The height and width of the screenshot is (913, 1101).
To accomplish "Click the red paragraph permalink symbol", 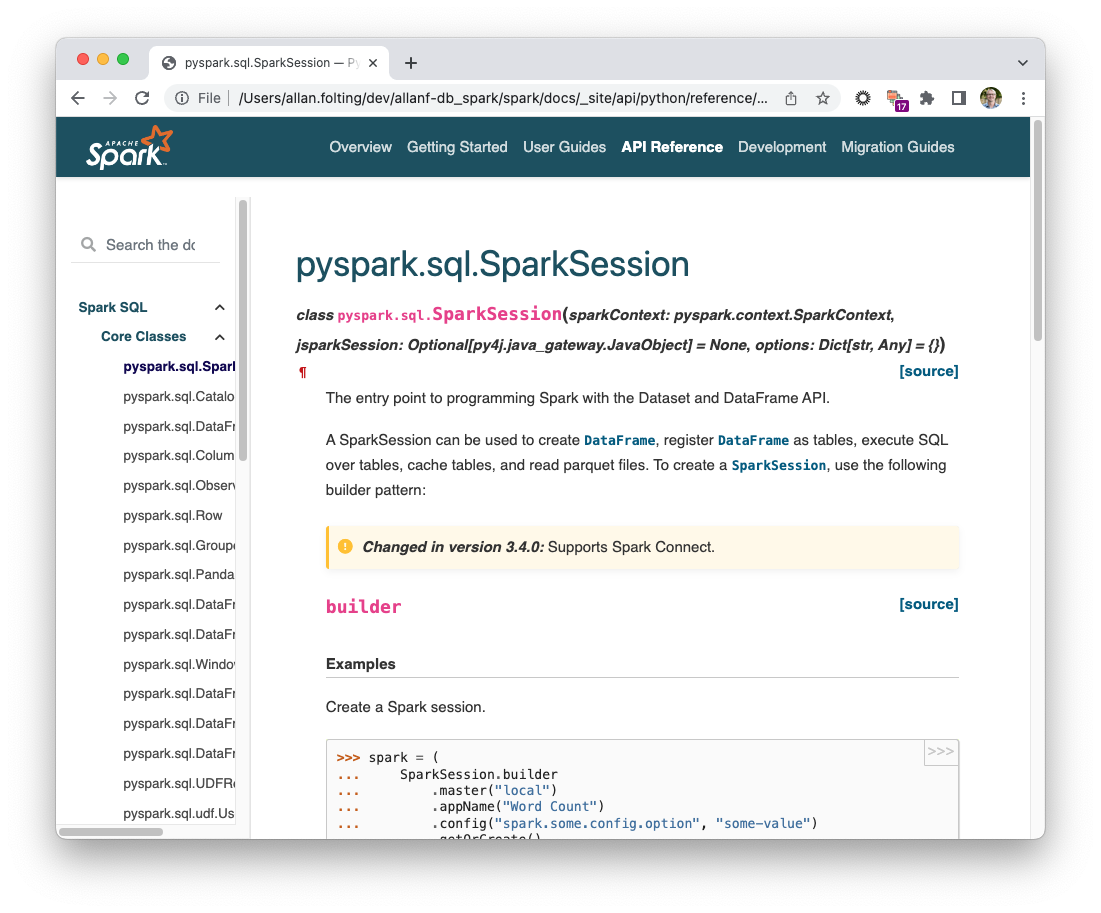I will [303, 372].
